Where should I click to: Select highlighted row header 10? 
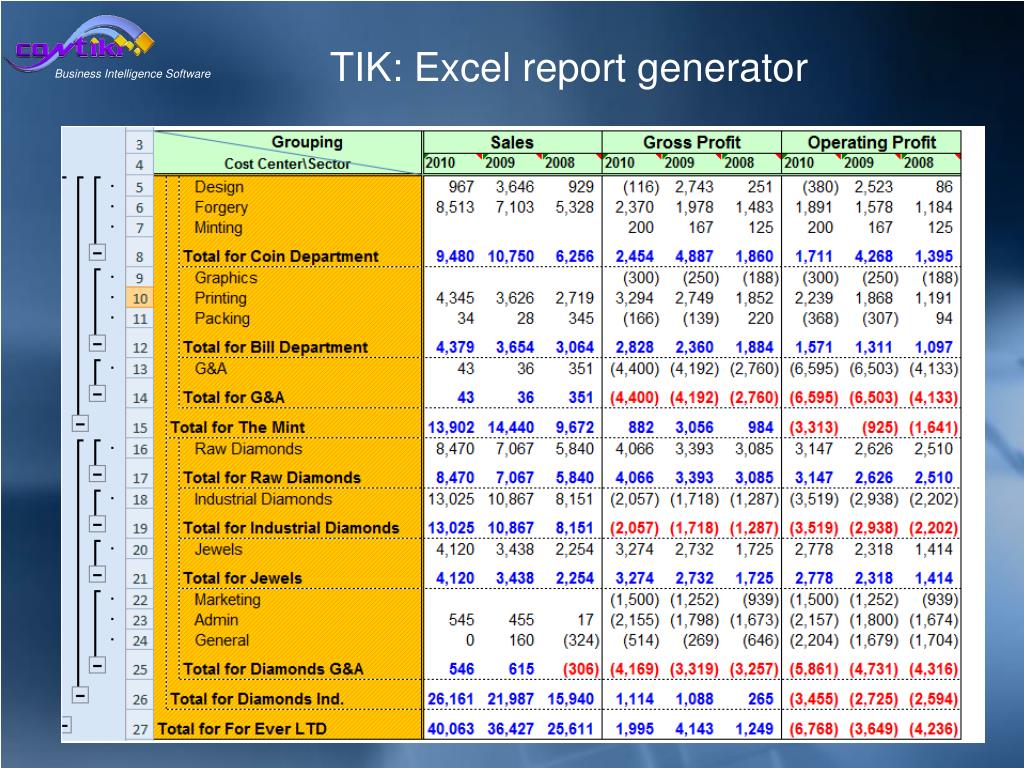tap(139, 298)
